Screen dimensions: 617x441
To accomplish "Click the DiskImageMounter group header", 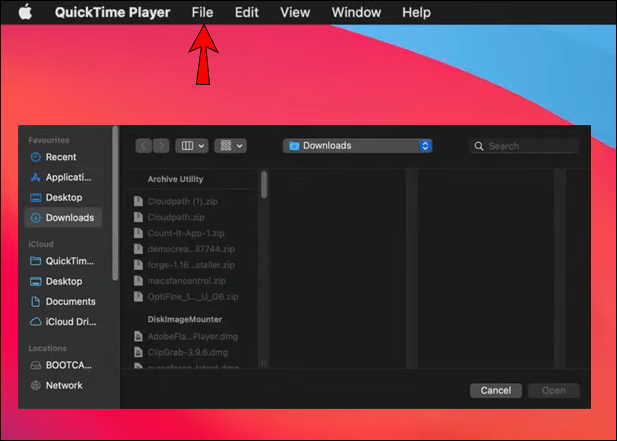I will (x=185, y=319).
